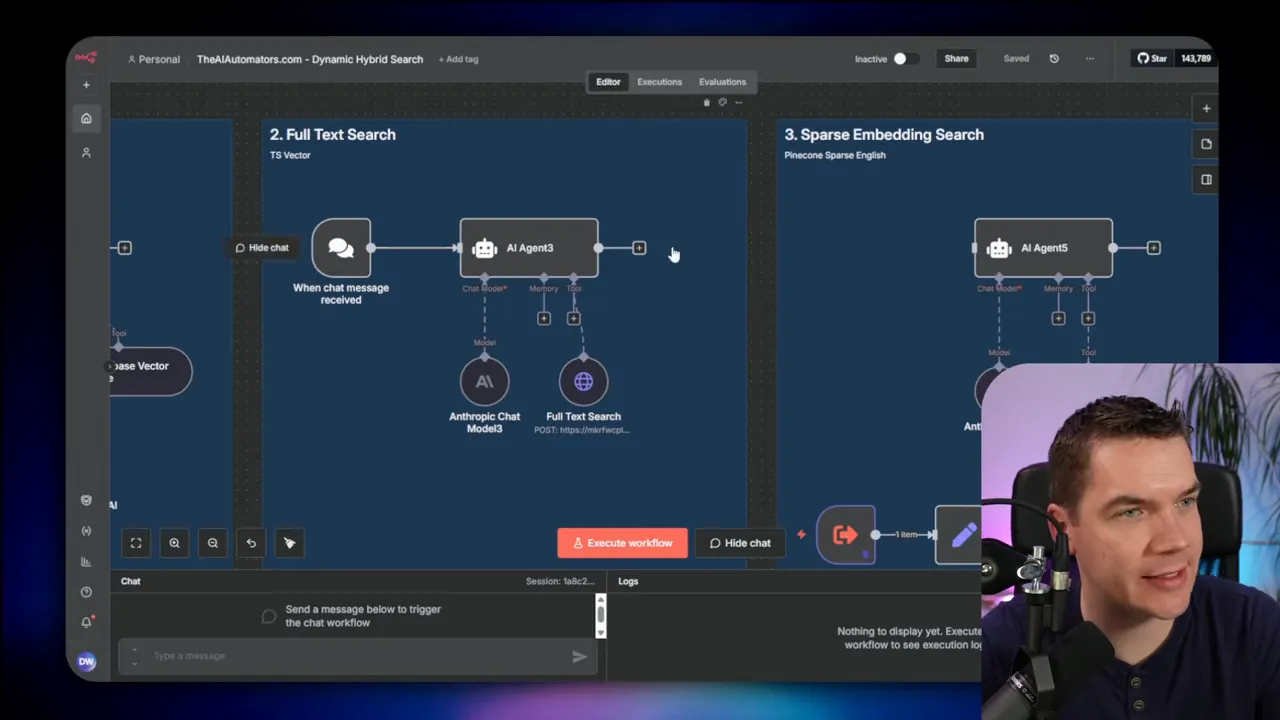1280x720 pixels.
Task: Click the send message arrow icon
Action: point(579,656)
